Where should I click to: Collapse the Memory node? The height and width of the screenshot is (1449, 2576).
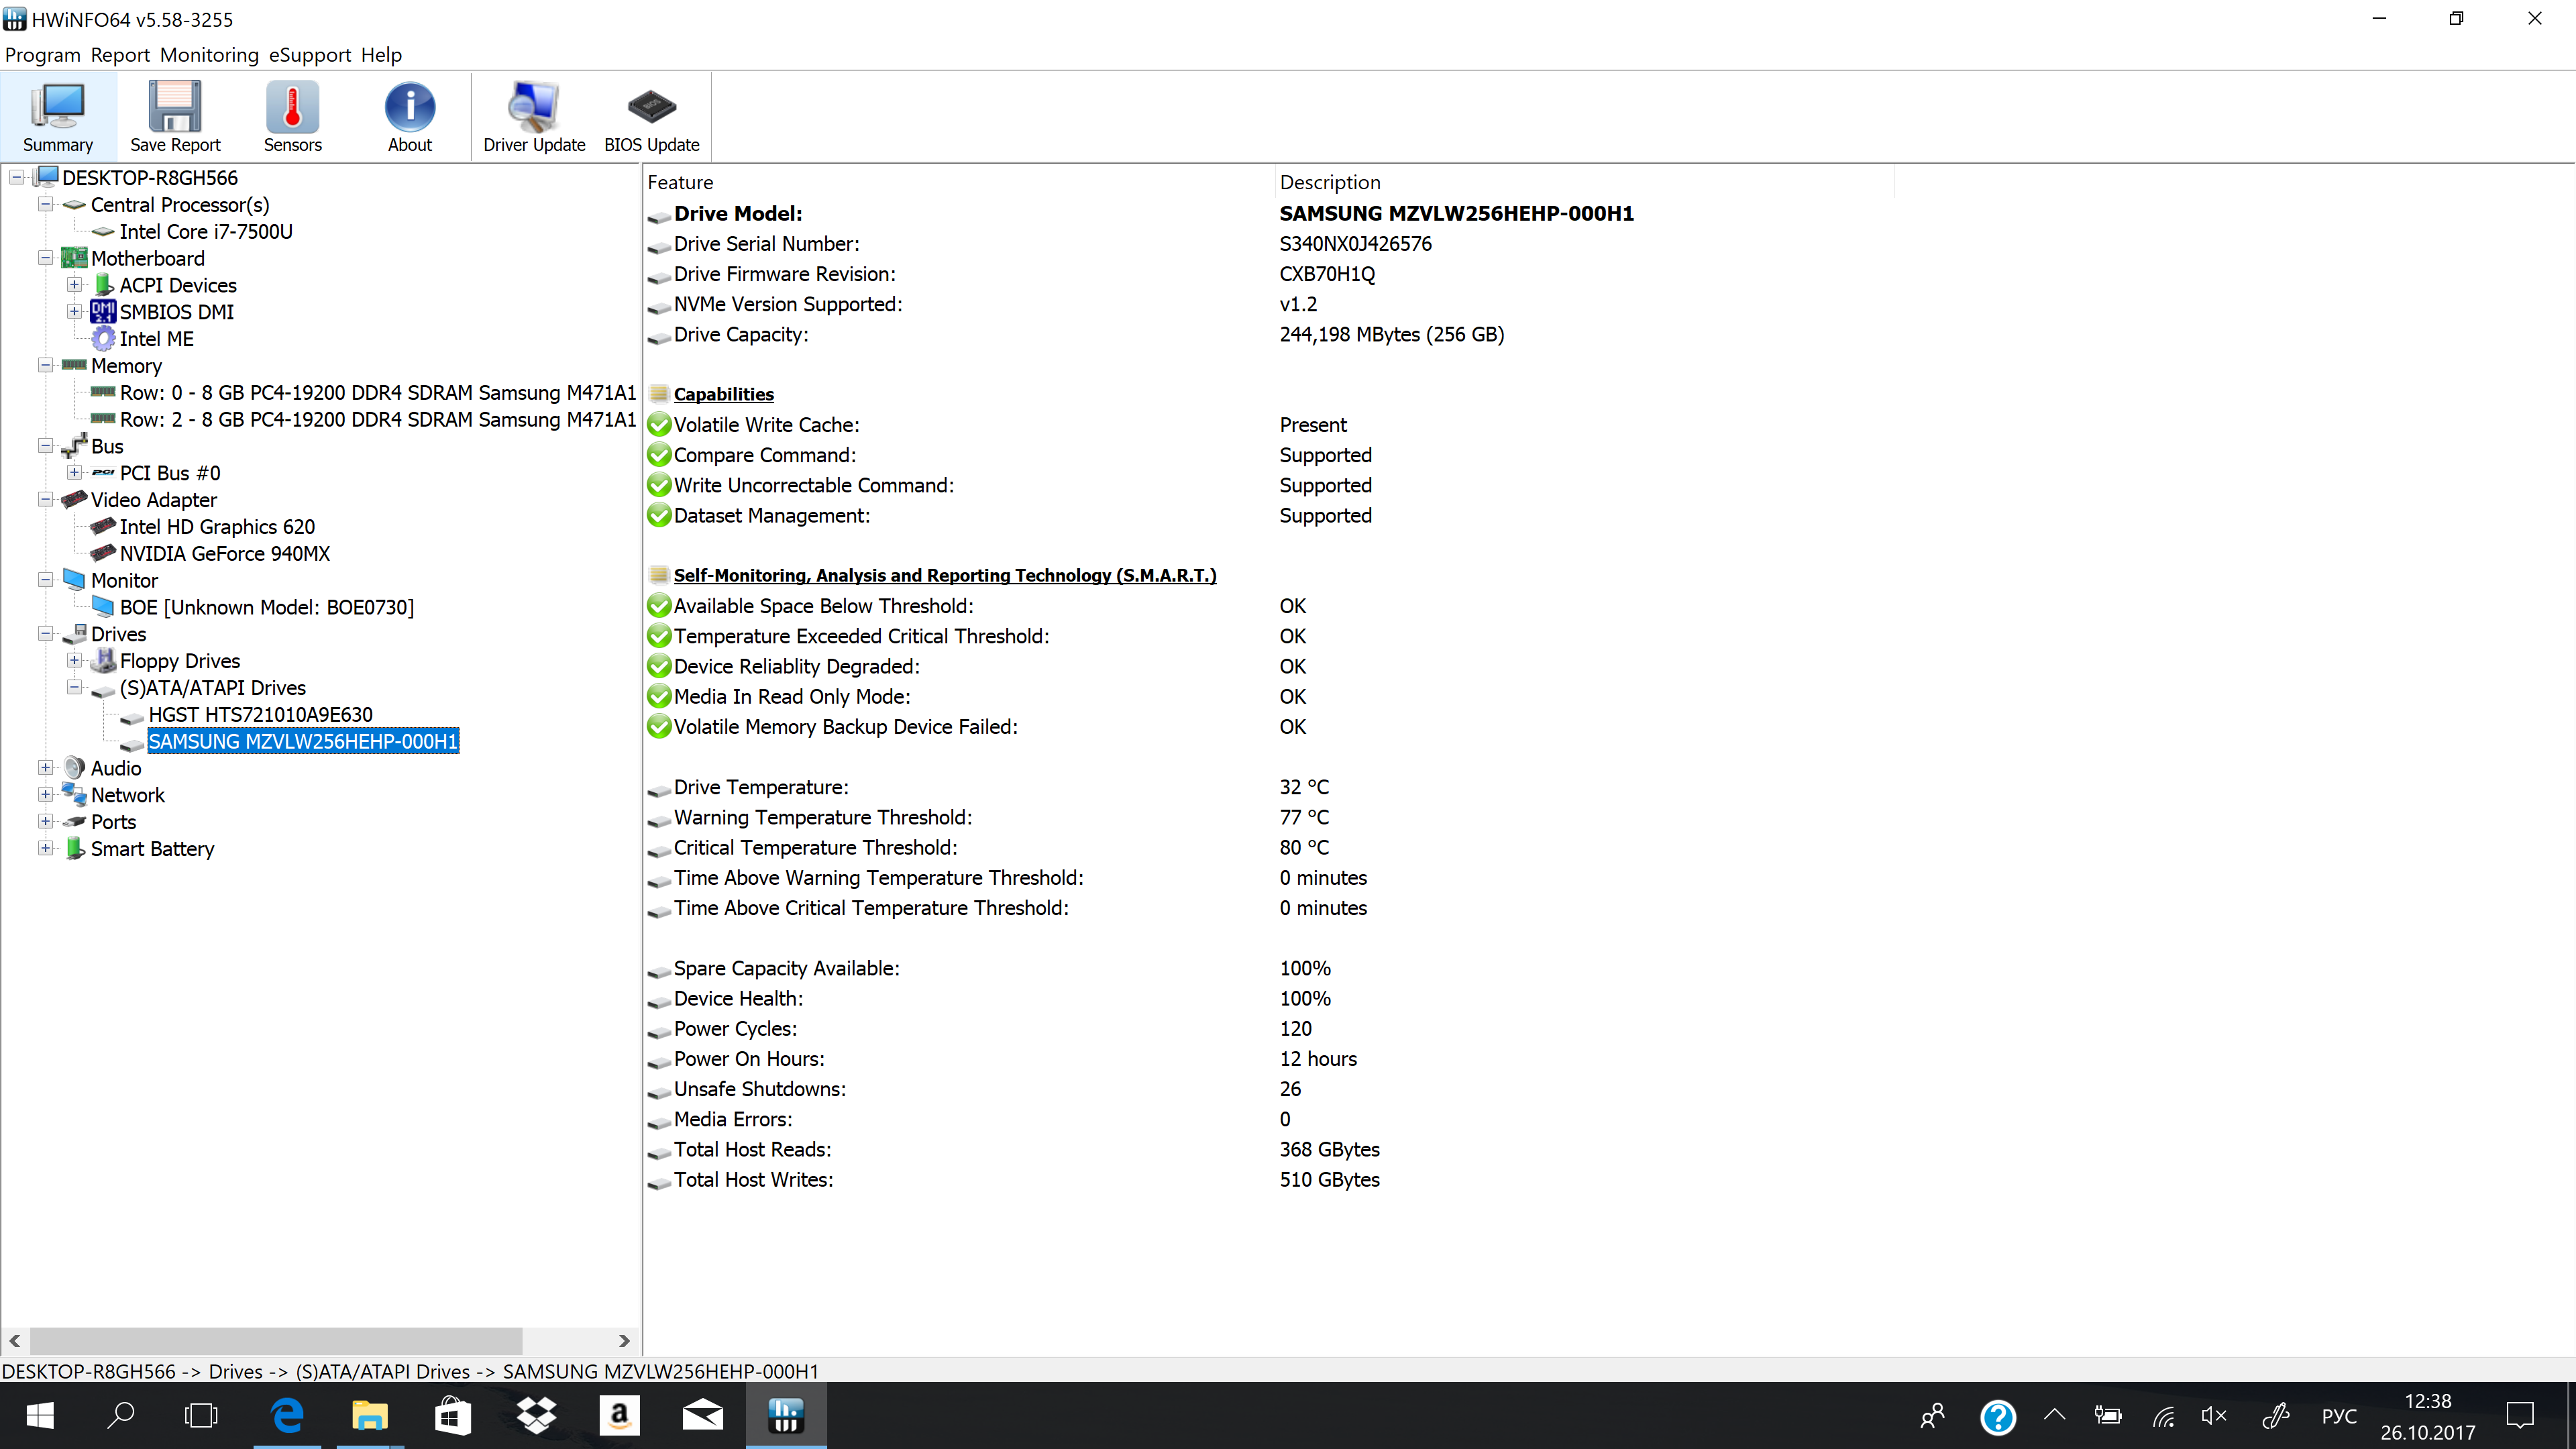click(x=45, y=365)
